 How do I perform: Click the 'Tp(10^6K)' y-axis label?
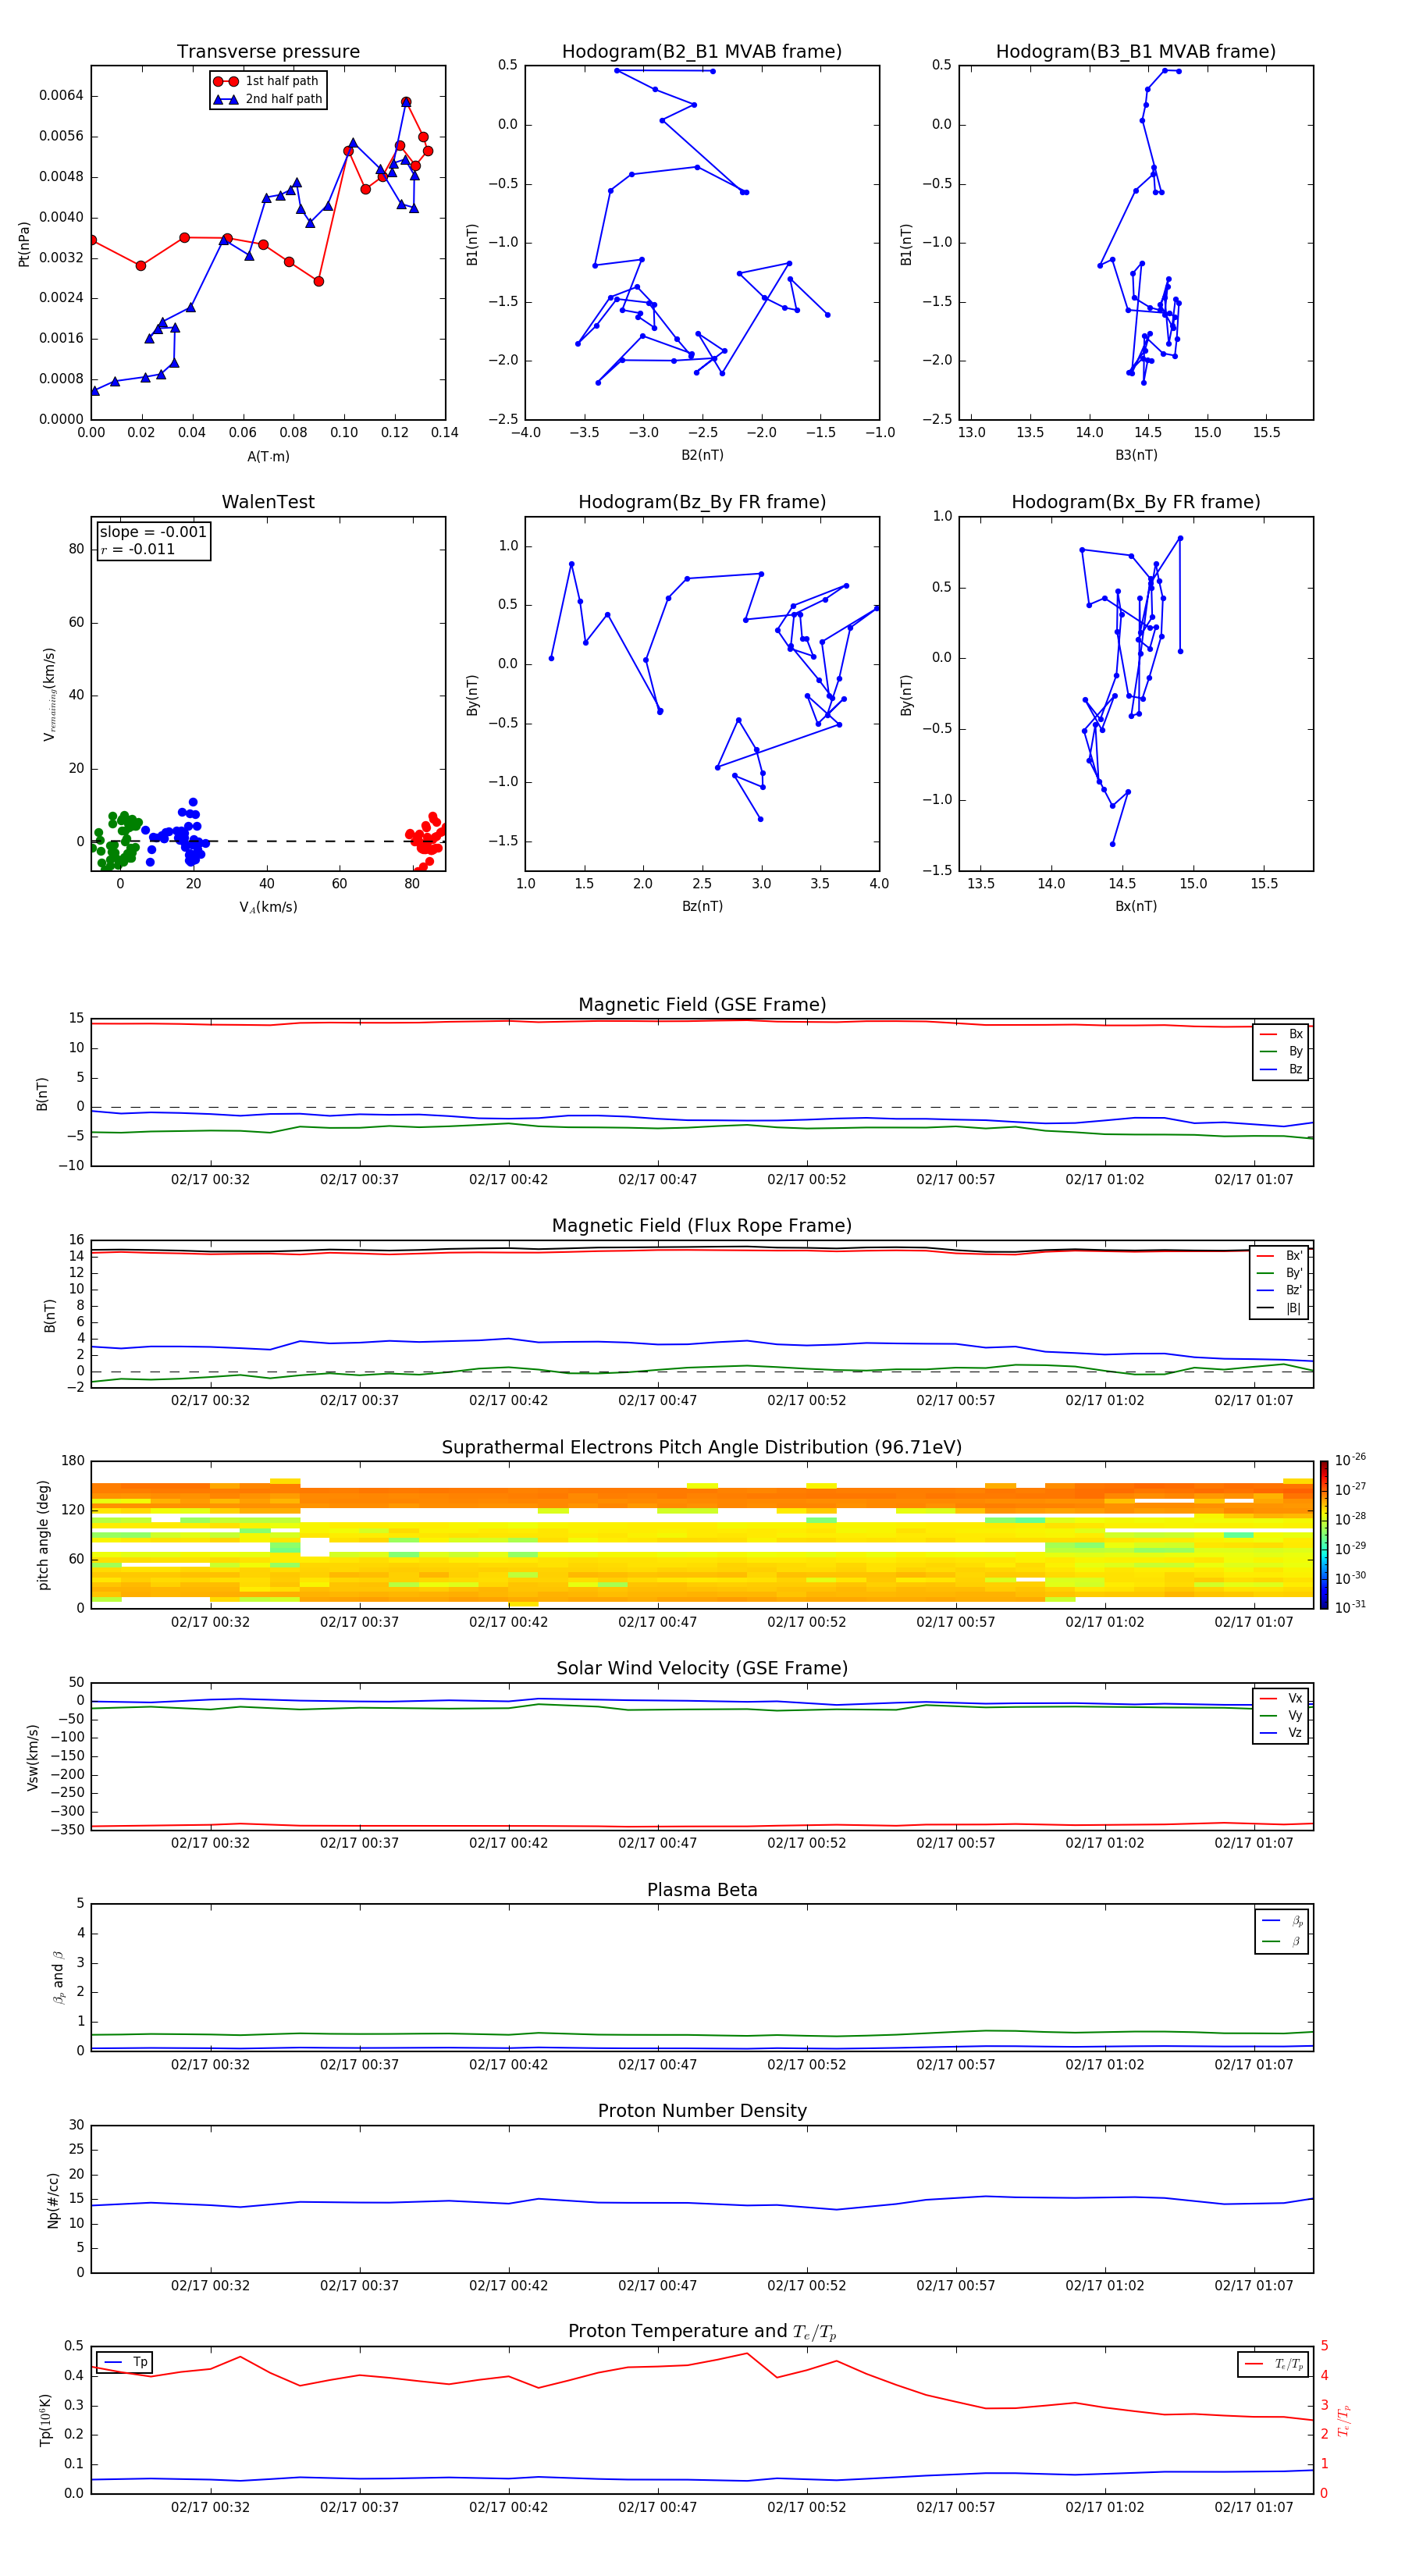(x=46, y=2420)
